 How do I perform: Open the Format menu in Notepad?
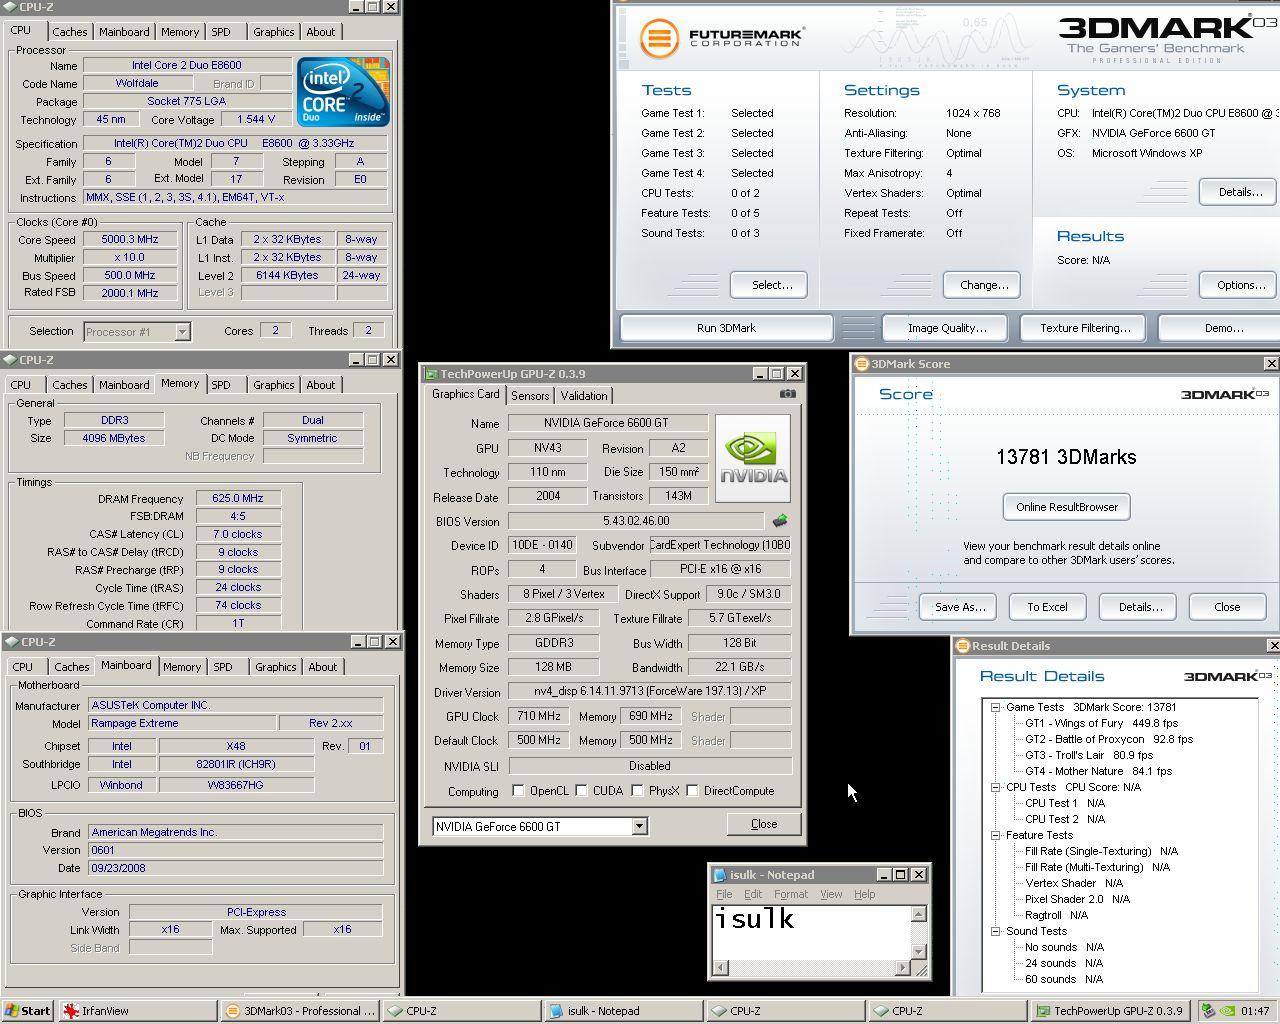pyautogui.click(x=791, y=894)
